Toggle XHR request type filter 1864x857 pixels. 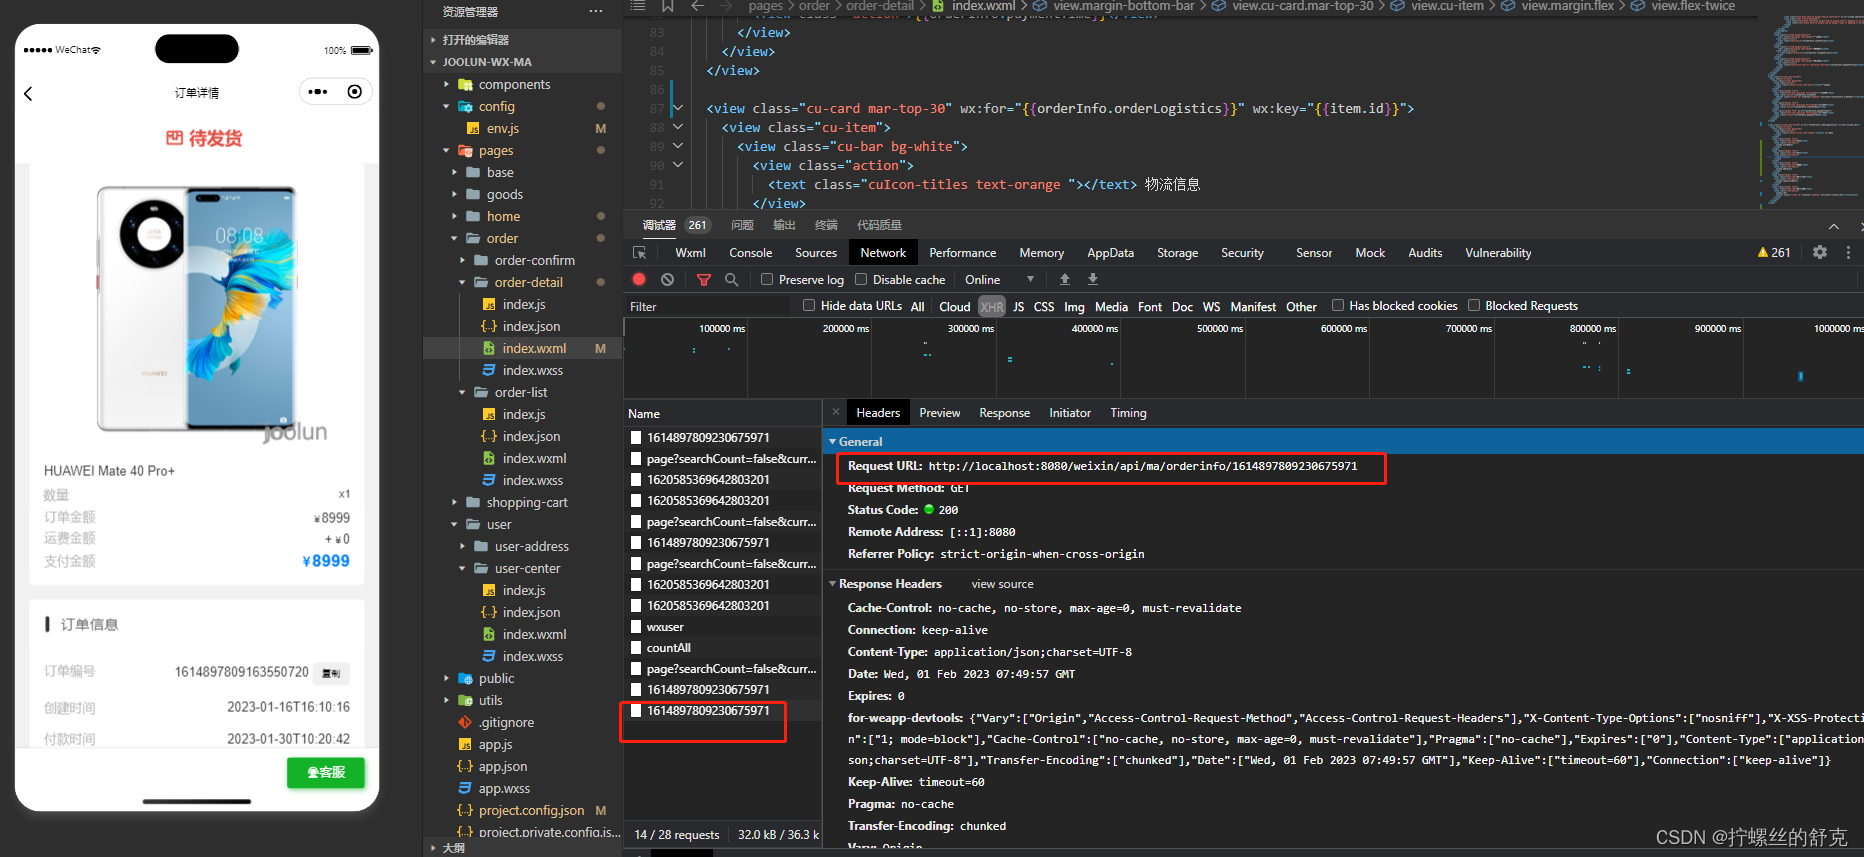(992, 307)
